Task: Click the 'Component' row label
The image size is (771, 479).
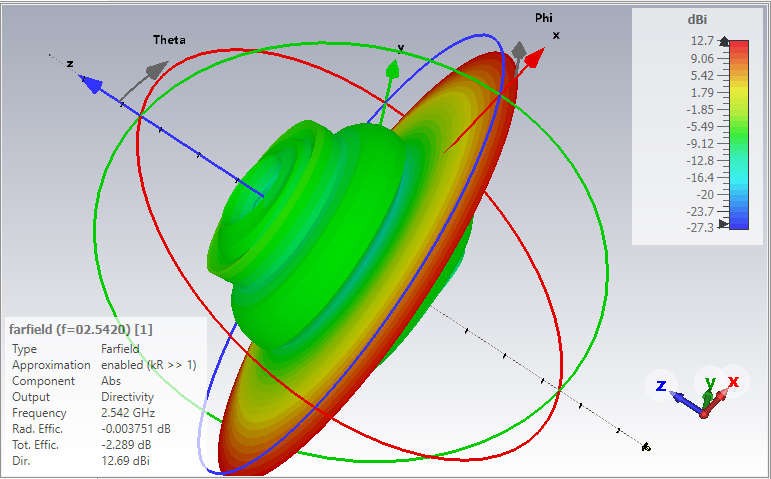Action: 43,381
